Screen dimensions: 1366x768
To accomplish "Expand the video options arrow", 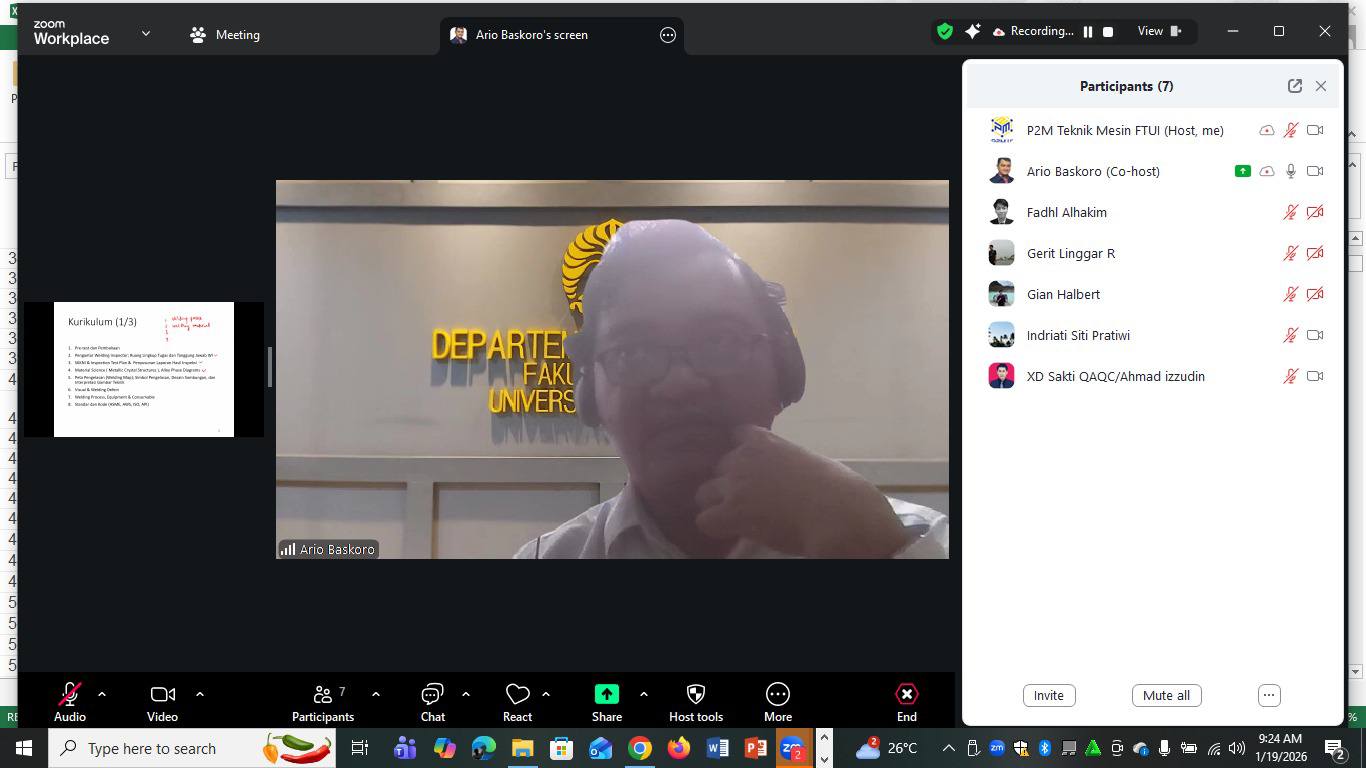I will 200,693.
